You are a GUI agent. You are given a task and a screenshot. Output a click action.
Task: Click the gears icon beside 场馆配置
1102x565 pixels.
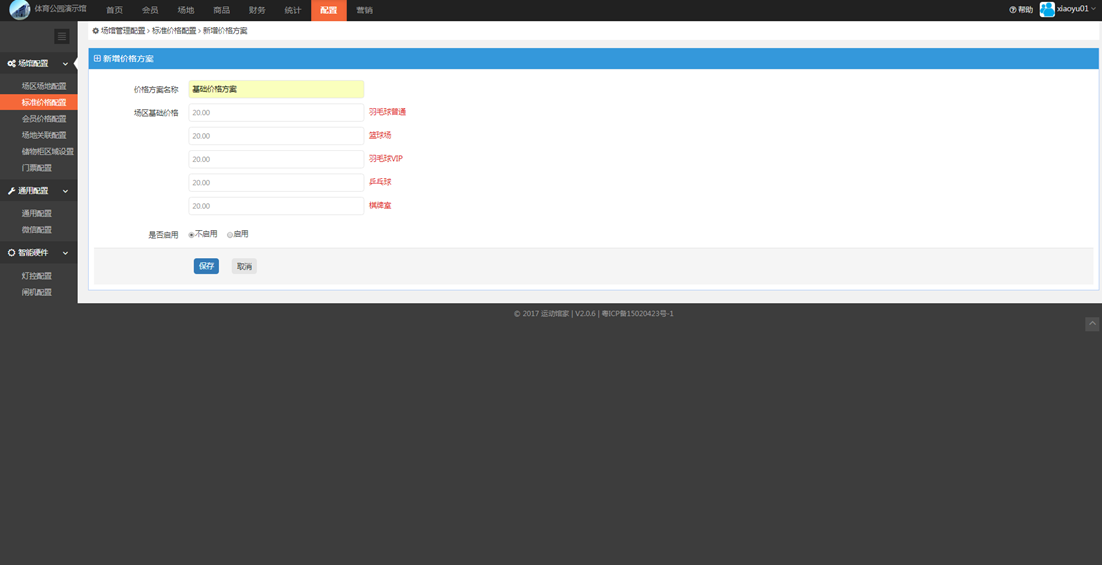[11, 63]
